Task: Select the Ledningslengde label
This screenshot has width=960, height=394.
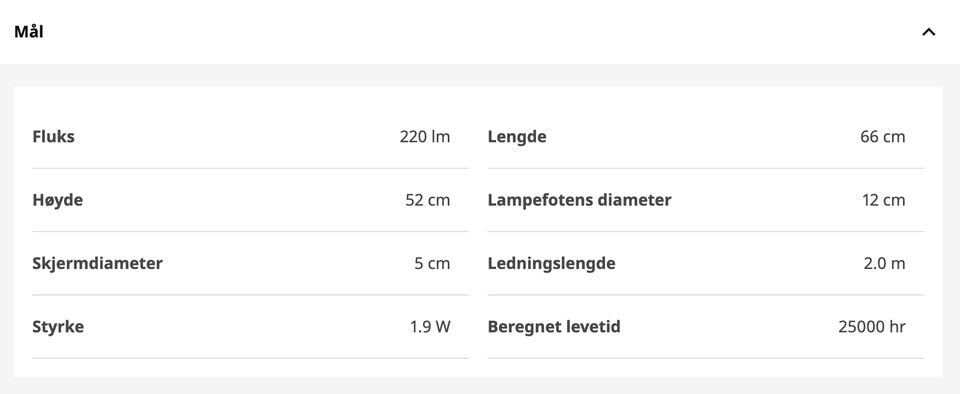Action: [552, 264]
